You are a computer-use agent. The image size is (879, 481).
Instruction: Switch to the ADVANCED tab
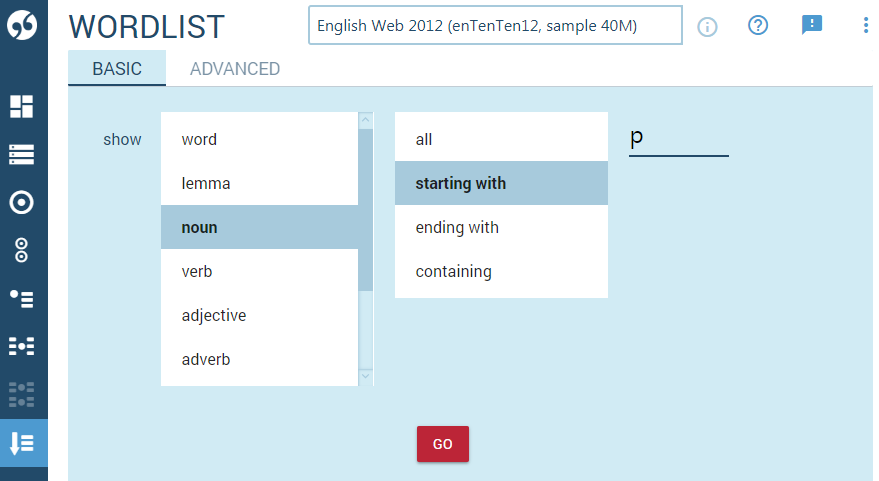tap(235, 69)
